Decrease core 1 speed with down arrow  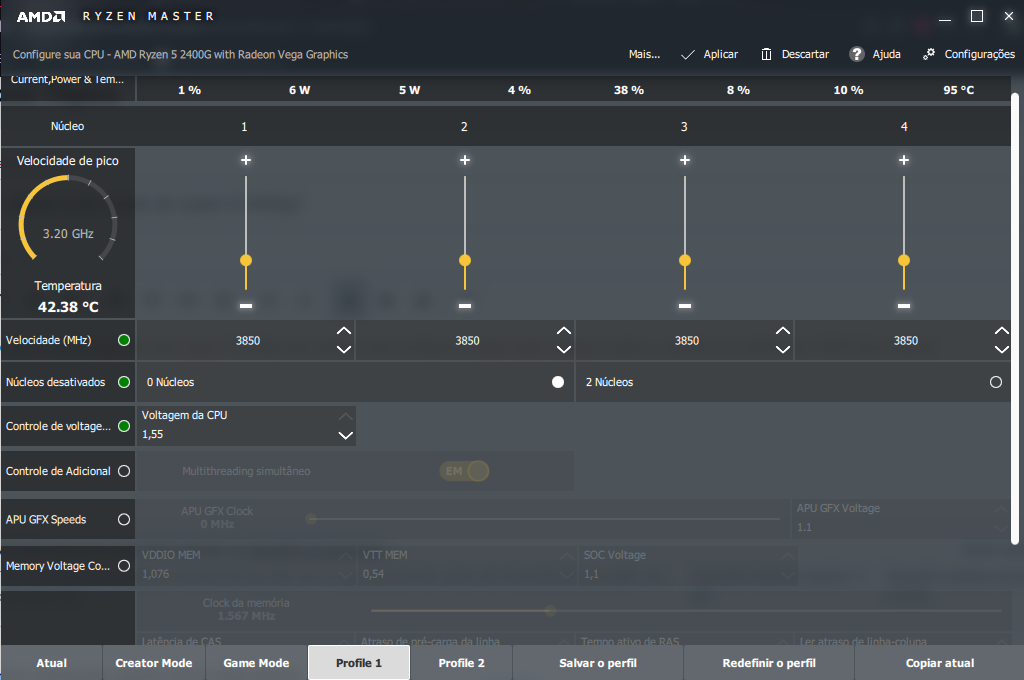[344, 349]
